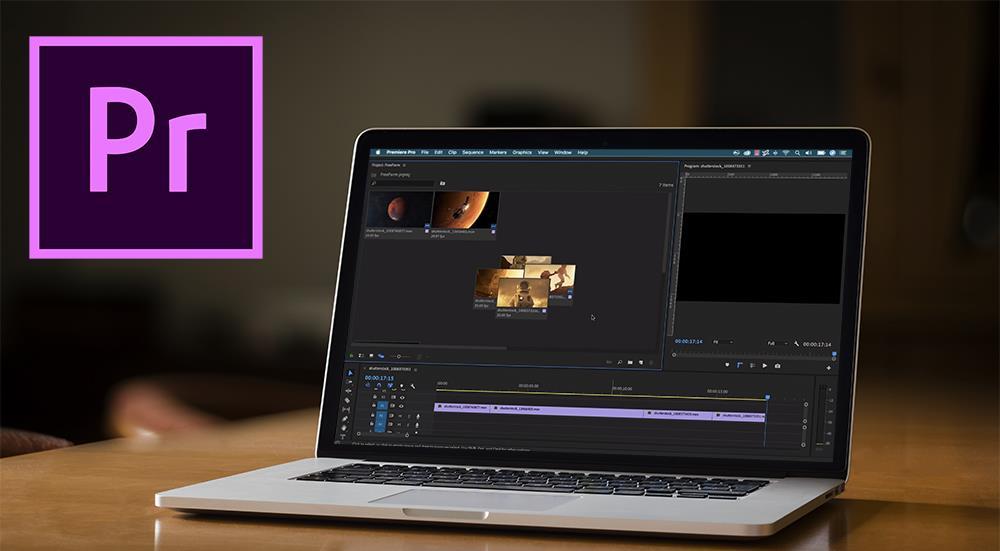Mute the first audio track
This screenshot has width=1000, height=551.
pos(400,416)
